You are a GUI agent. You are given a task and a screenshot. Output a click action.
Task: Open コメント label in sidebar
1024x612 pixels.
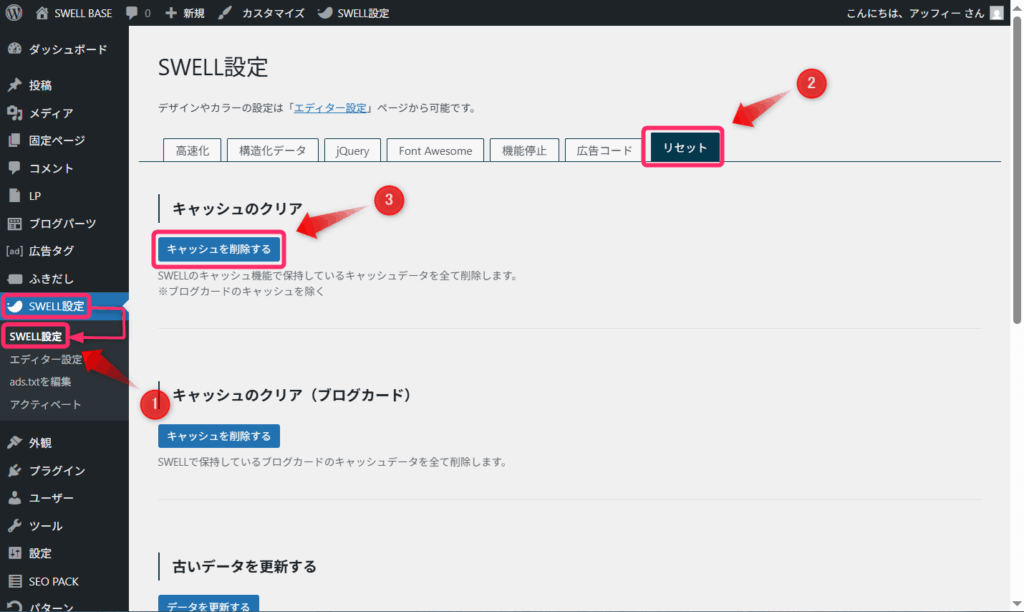point(51,169)
